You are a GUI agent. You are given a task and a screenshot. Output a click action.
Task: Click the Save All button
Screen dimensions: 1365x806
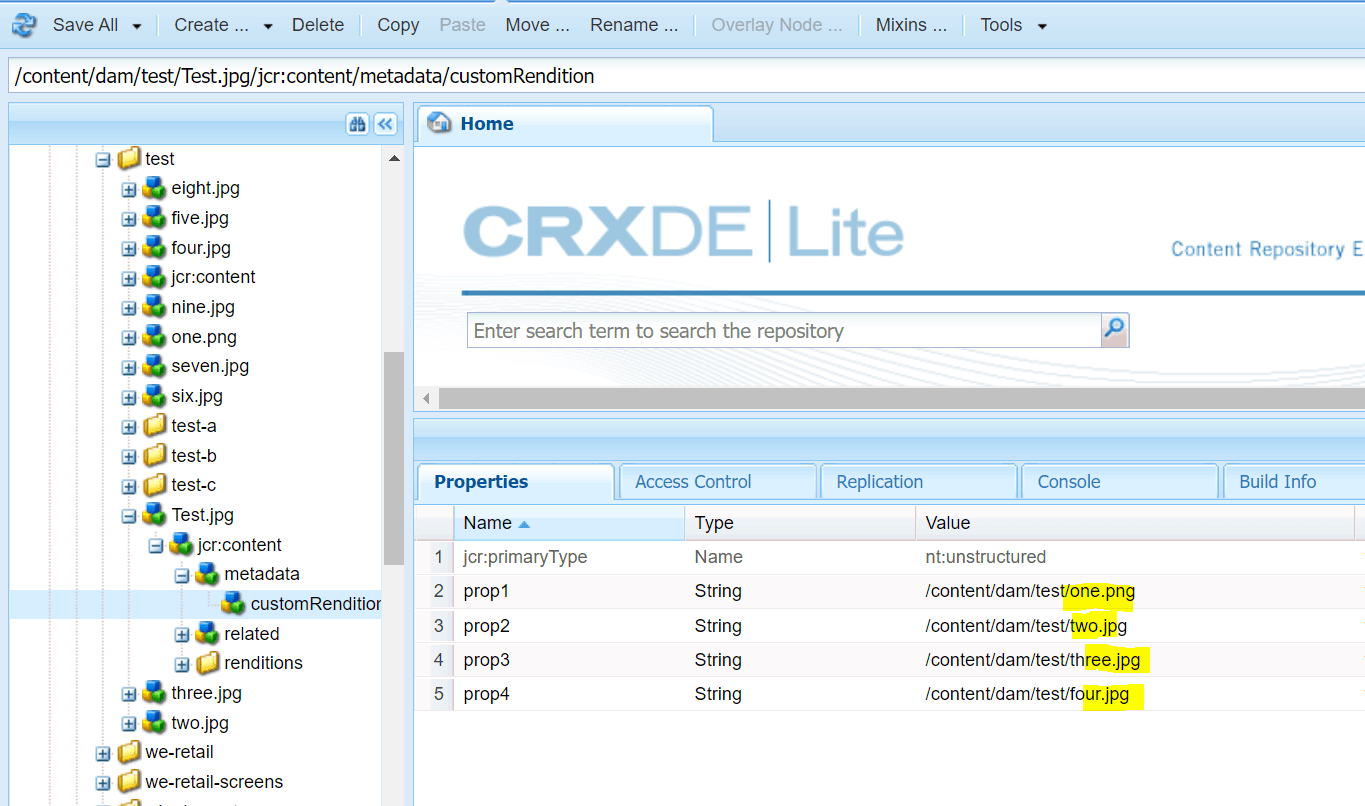click(84, 24)
